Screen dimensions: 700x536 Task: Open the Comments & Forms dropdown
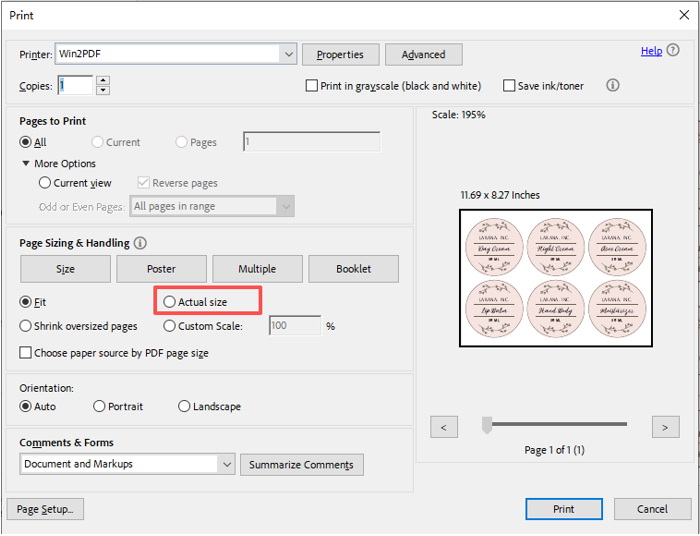click(225, 464)
